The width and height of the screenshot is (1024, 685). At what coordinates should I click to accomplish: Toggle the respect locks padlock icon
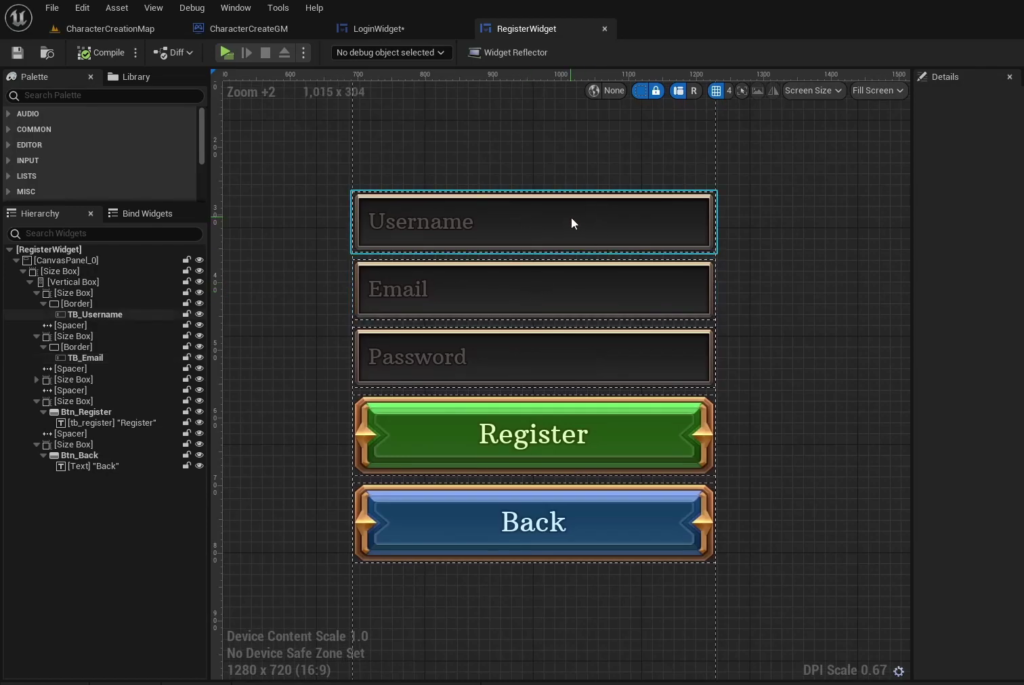point(656,91)
